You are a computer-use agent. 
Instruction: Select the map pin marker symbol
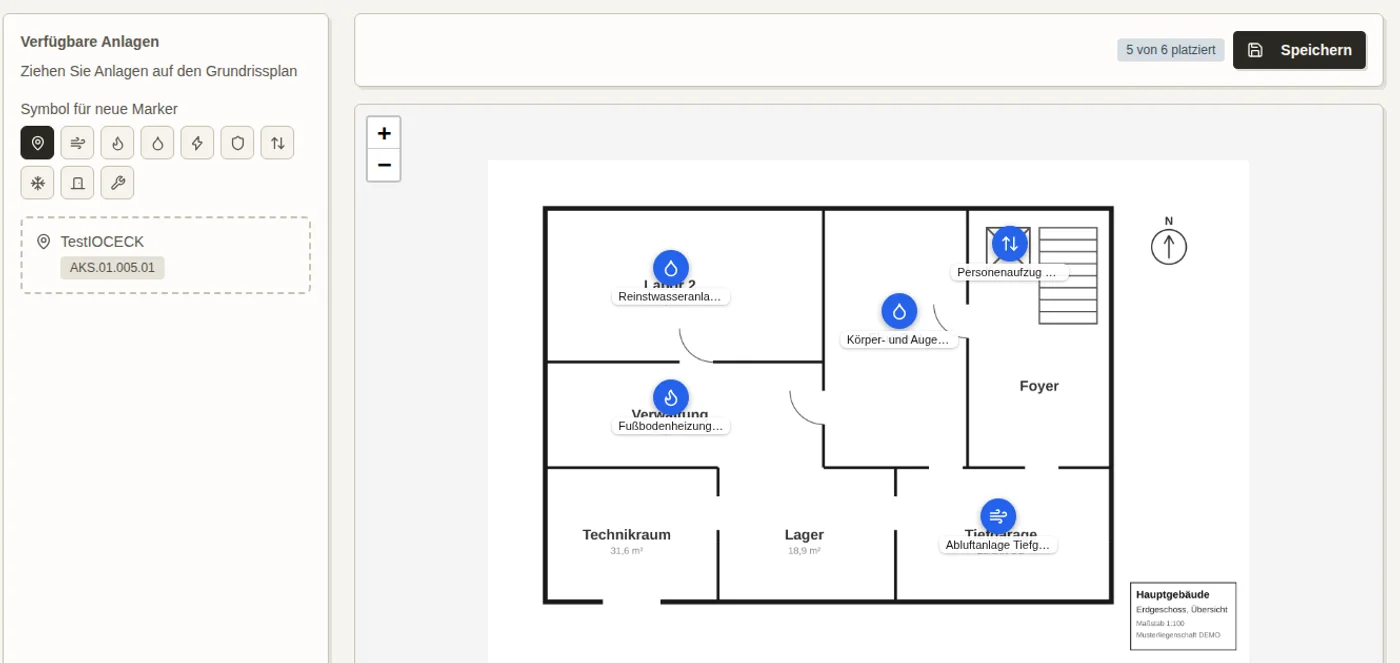[37, 143]
